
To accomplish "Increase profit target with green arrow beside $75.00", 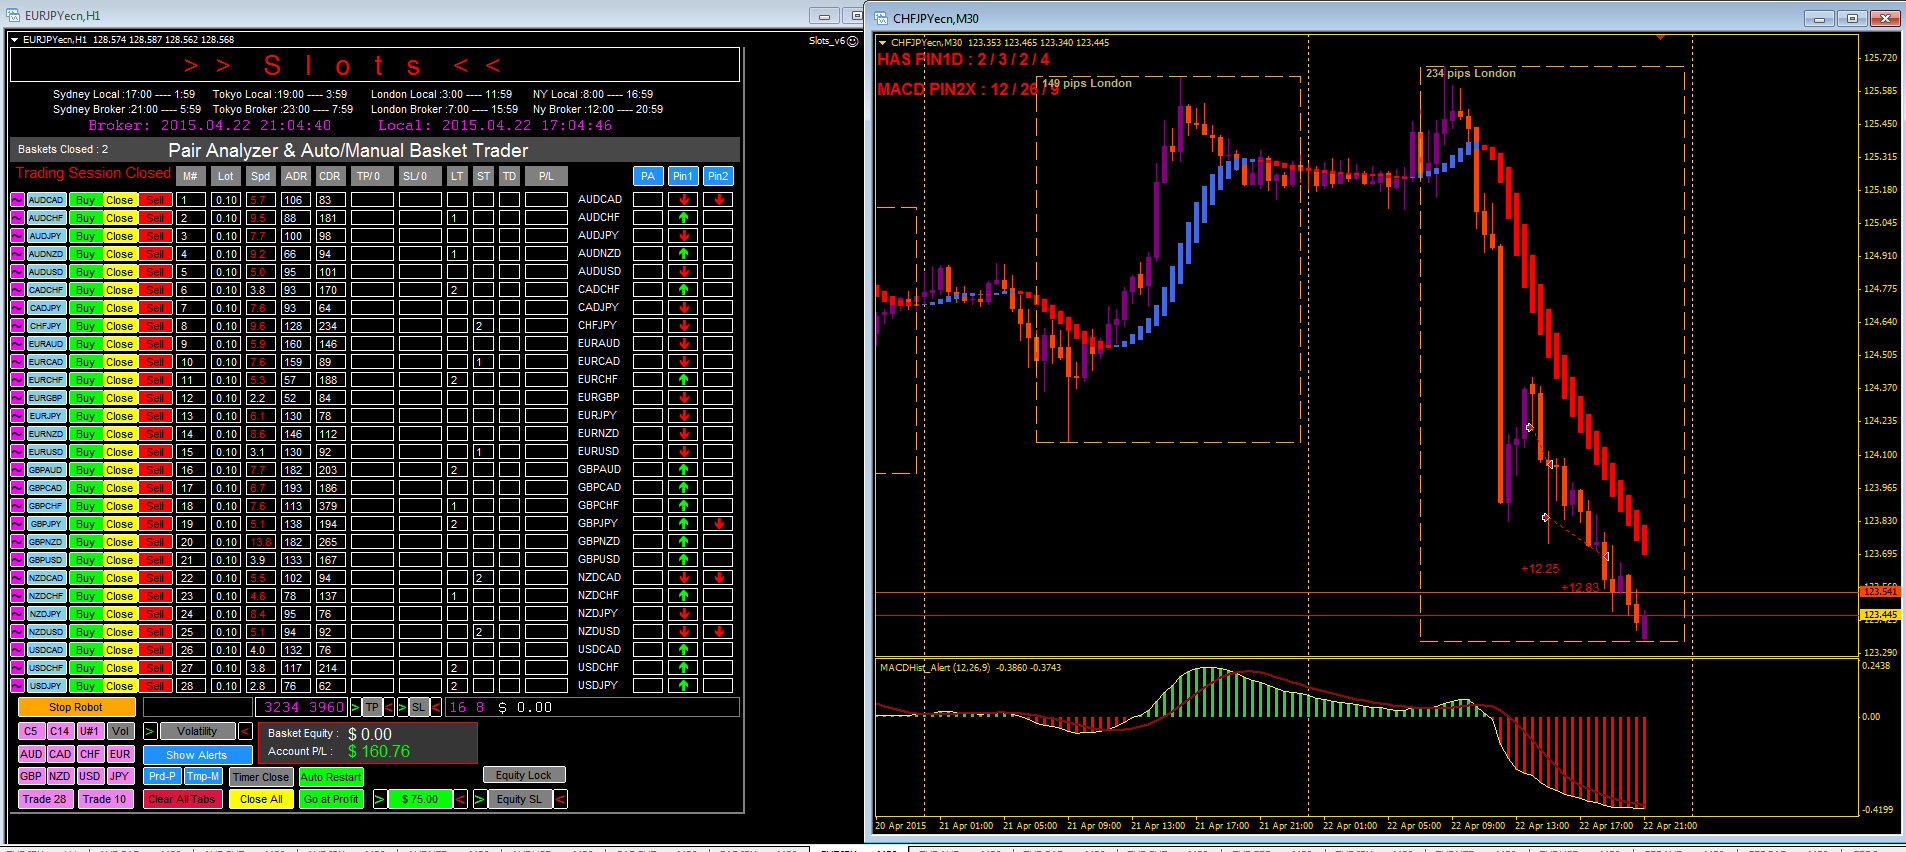I will 380,799.
